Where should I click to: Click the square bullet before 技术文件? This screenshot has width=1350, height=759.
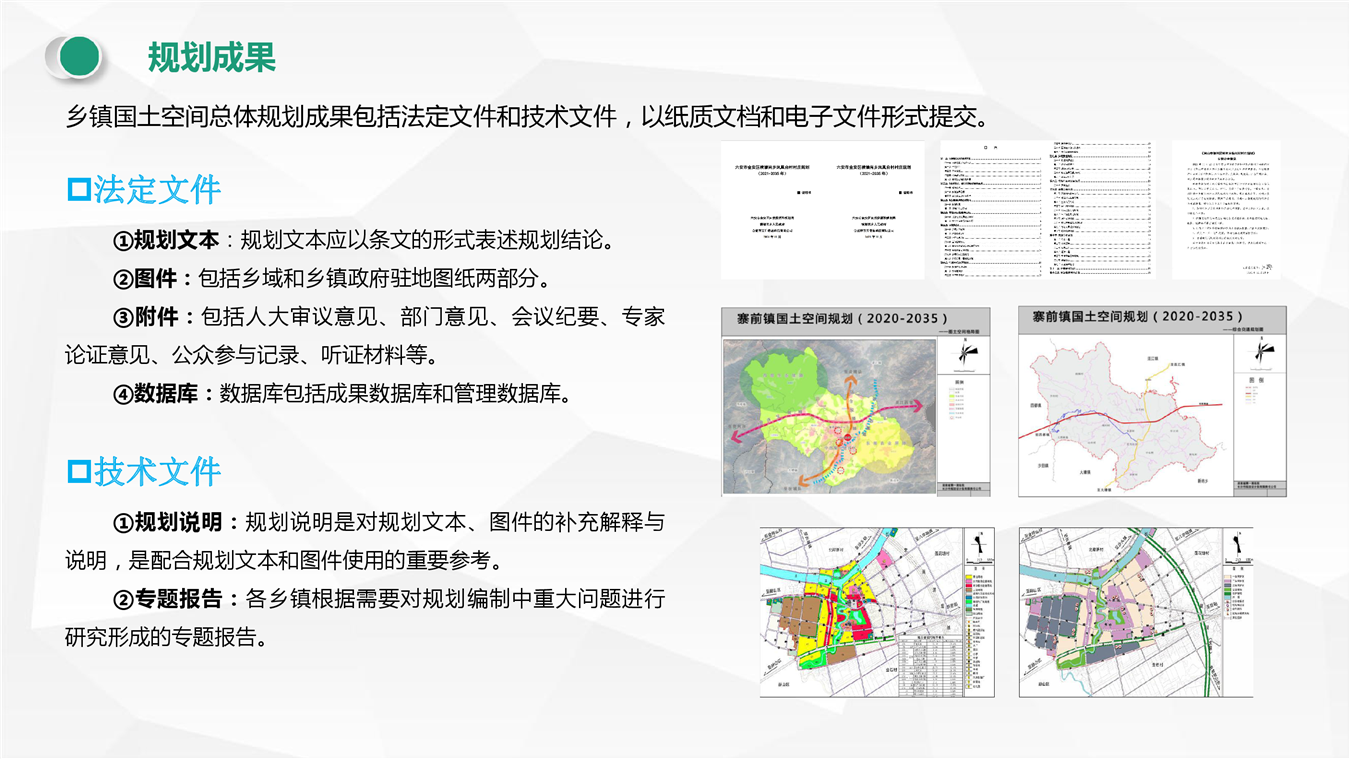point(78,472)
